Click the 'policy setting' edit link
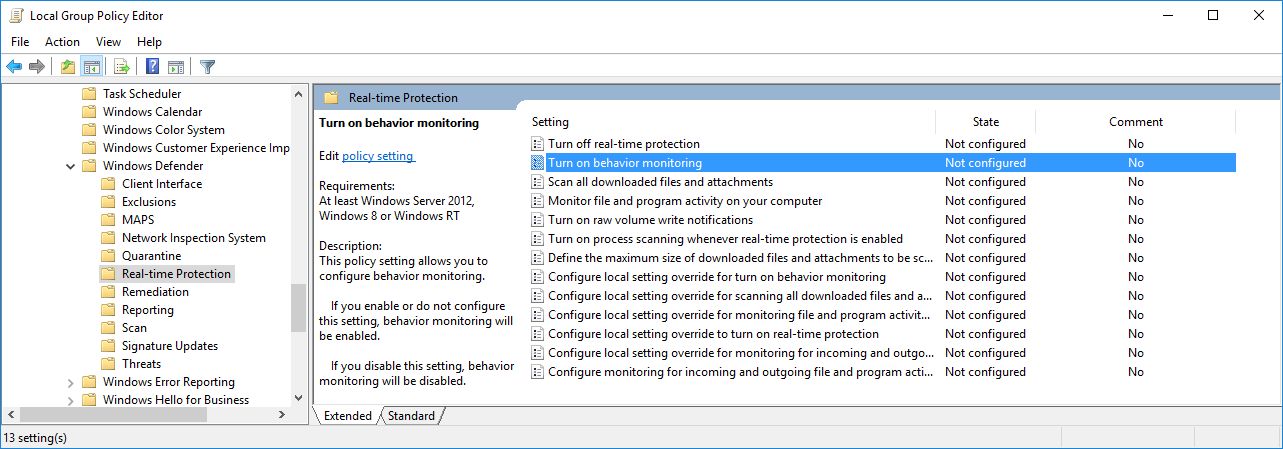This screenshot has width=1283, height=449. tap(377, 156)
